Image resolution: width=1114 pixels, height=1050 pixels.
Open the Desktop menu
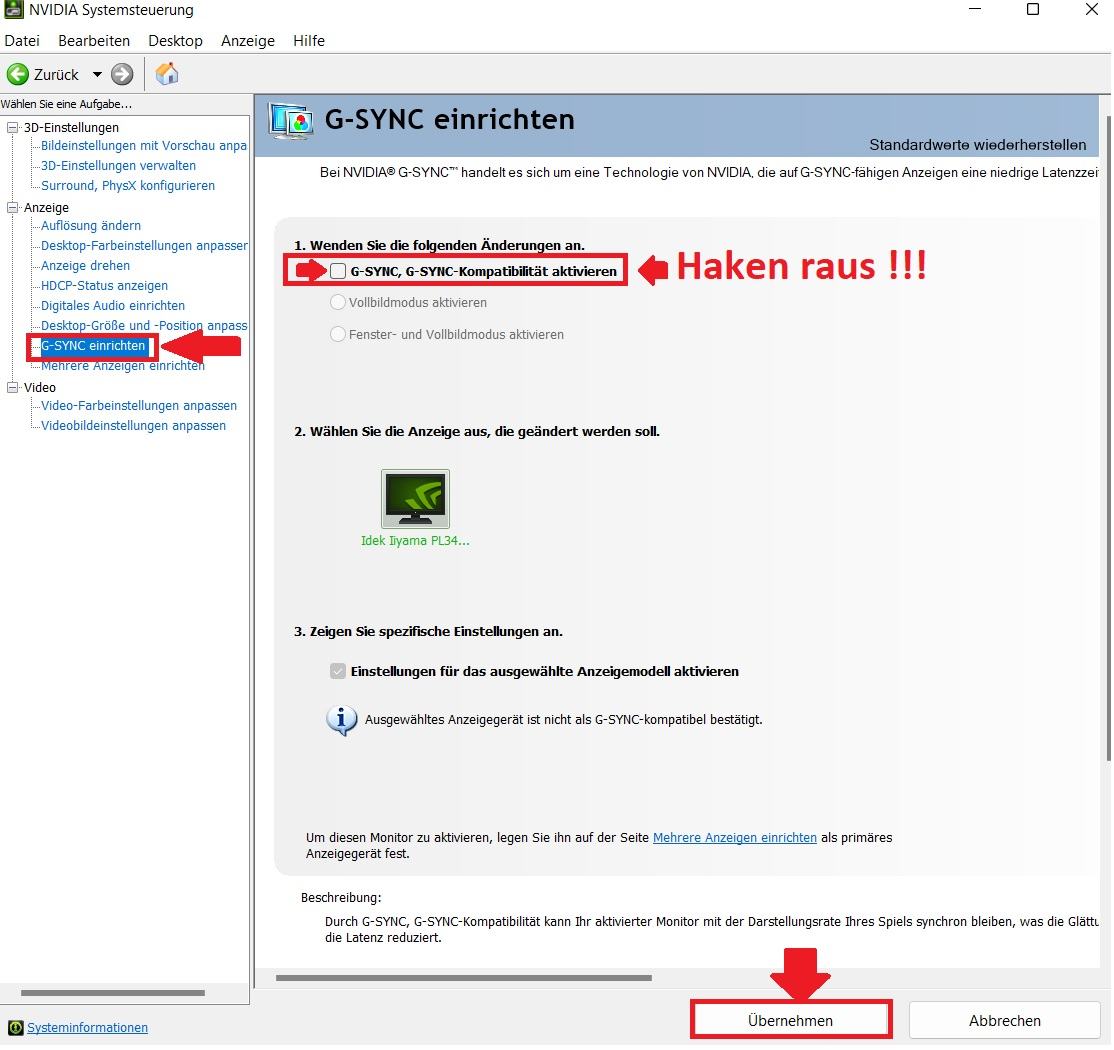175,40
